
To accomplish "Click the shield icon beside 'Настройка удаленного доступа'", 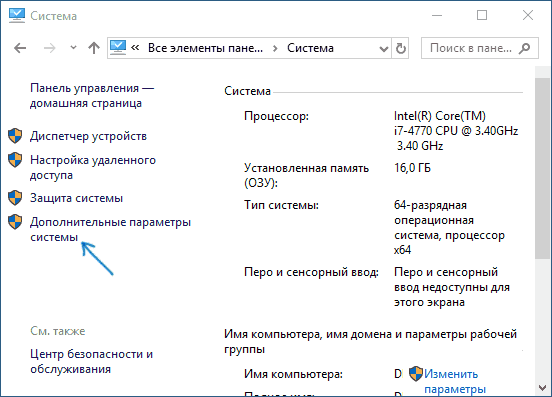I will (15, 160).
